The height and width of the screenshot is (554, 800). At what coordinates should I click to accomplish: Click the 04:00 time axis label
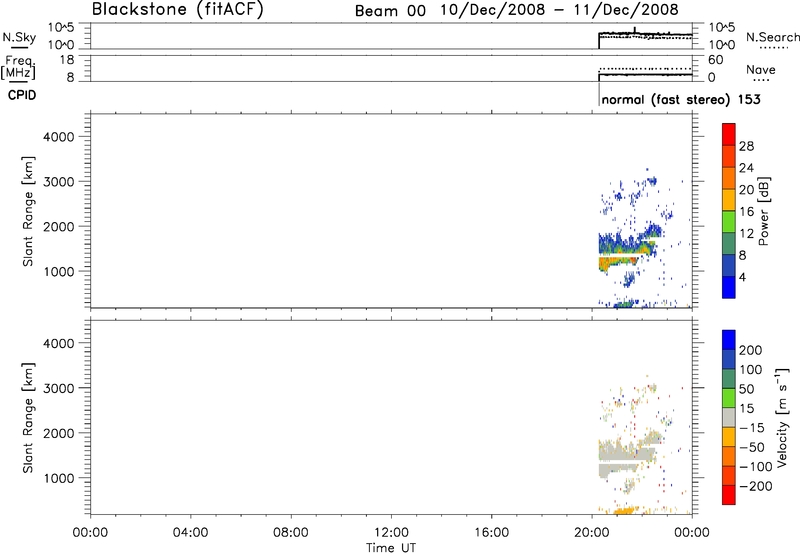click(x=191, y=533)
